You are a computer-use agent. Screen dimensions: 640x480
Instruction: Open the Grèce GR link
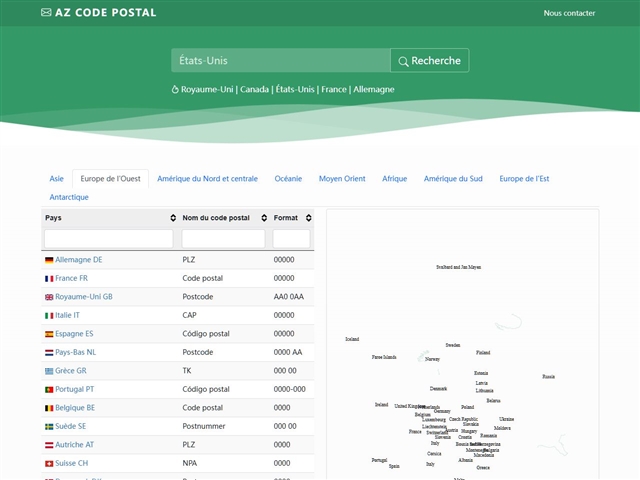point(71,371)
